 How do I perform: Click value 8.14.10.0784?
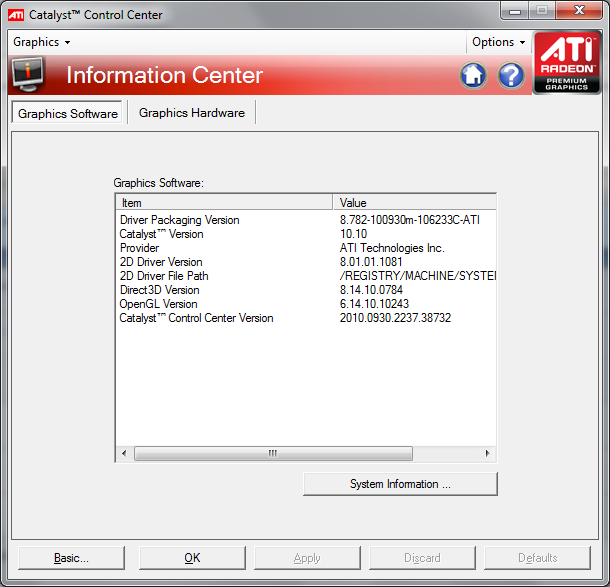tap(371, 290)
